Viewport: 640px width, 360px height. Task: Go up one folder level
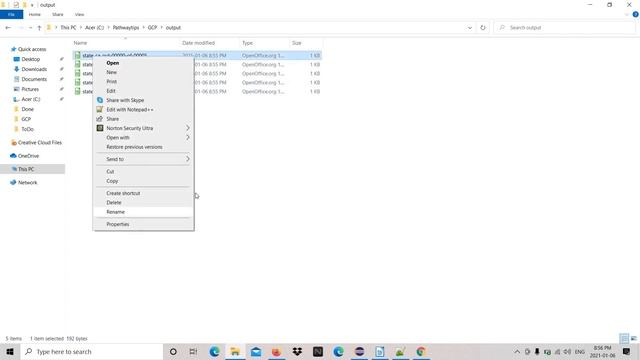(39, 28)
